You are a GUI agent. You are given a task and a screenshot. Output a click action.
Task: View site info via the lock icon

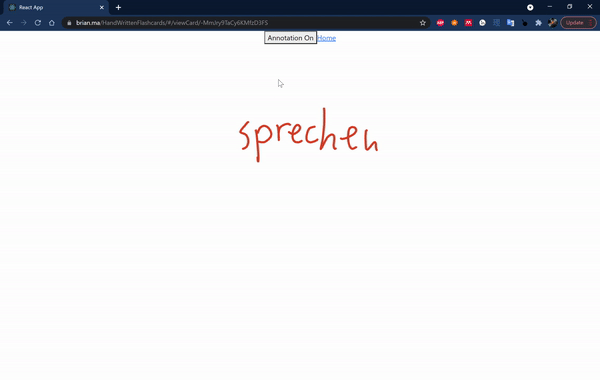(x=69, y=23)
